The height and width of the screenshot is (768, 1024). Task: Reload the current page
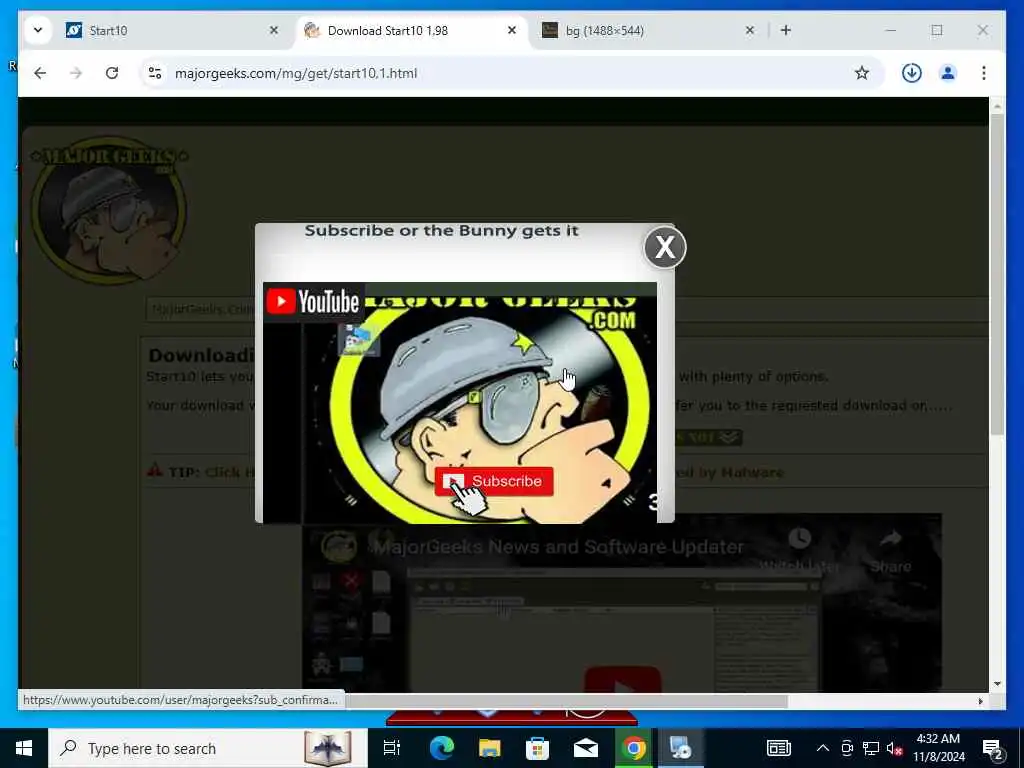pos(112,73)
